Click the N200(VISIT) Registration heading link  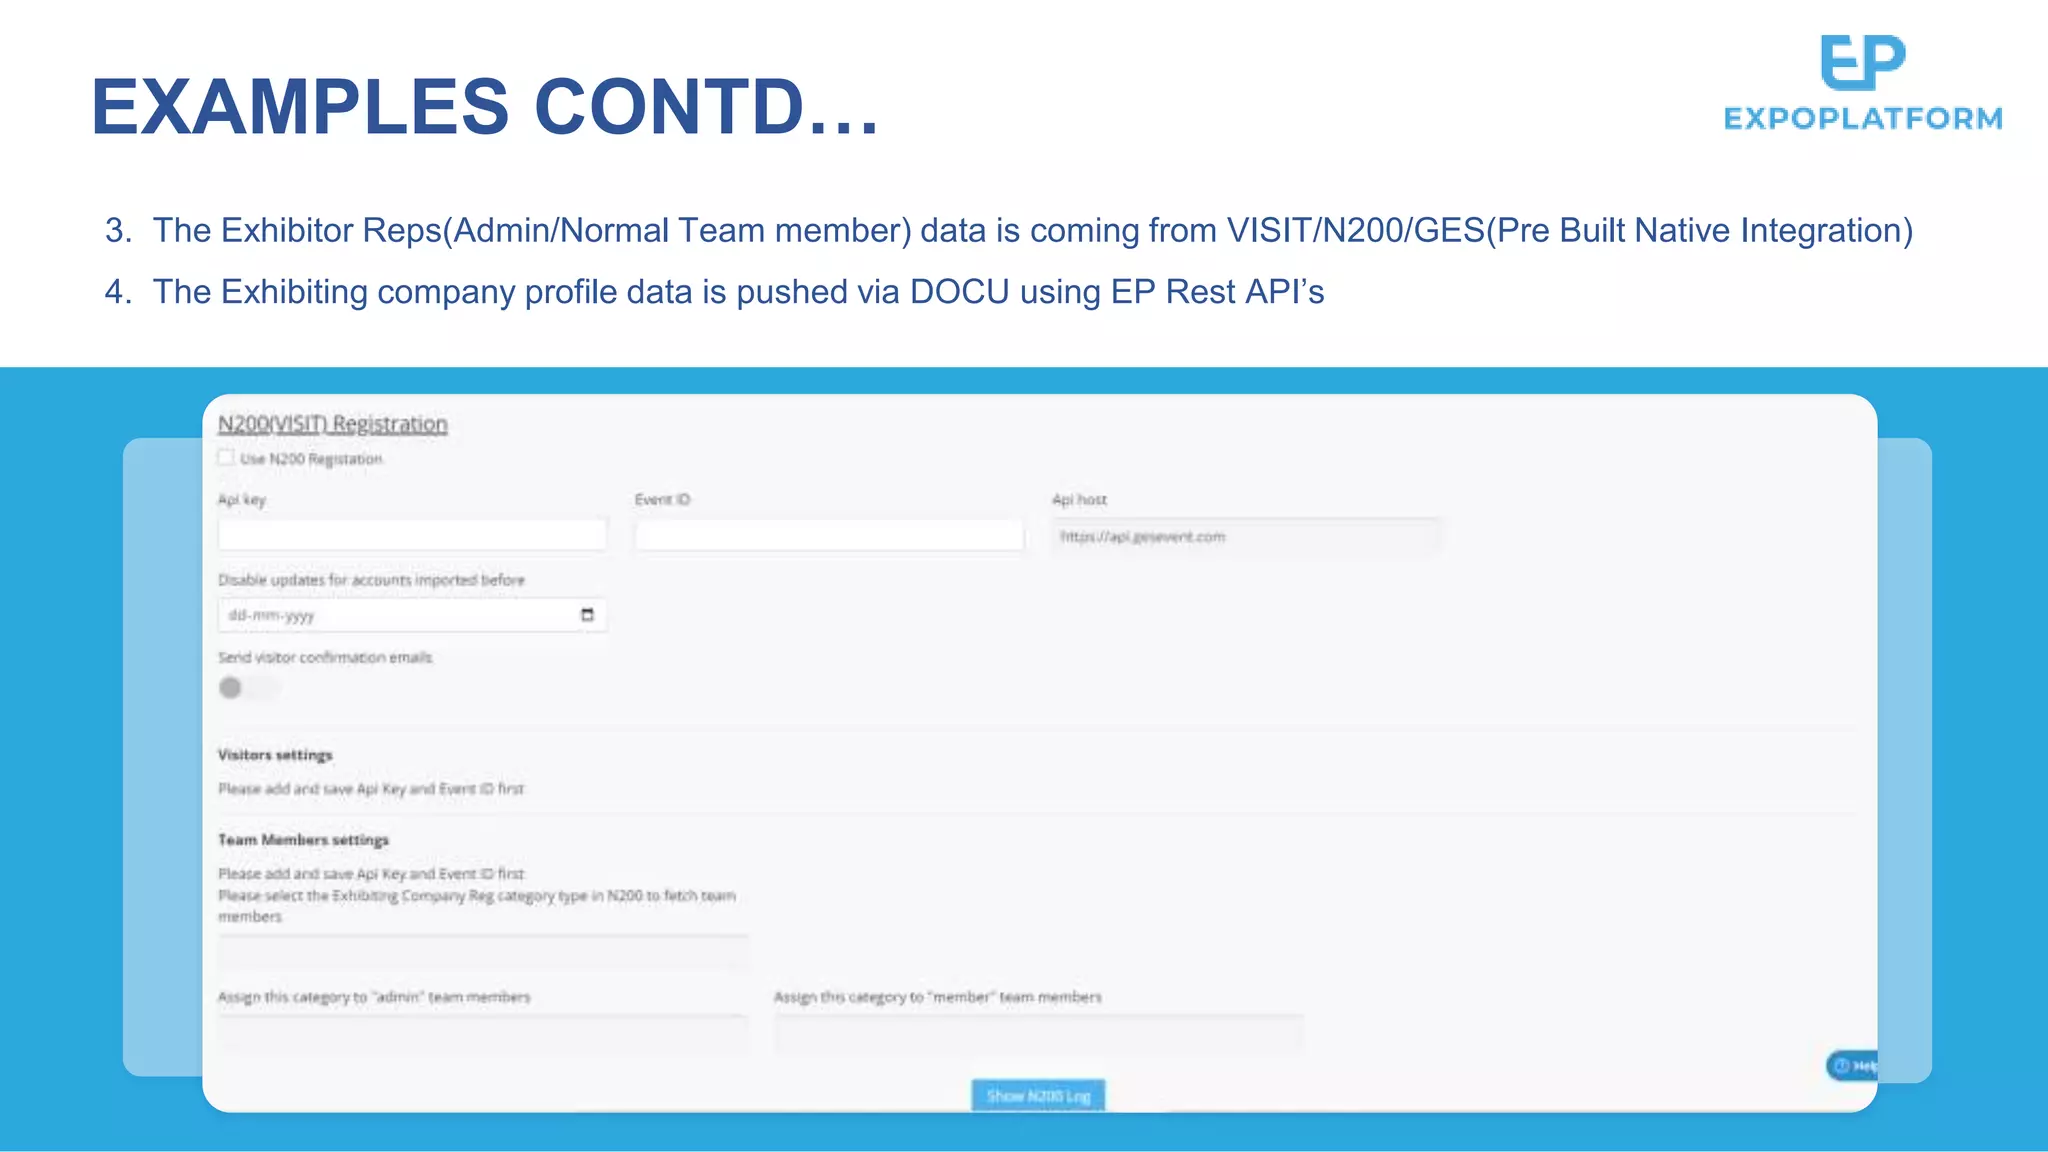pyautogui.click(x=333, y=424)
